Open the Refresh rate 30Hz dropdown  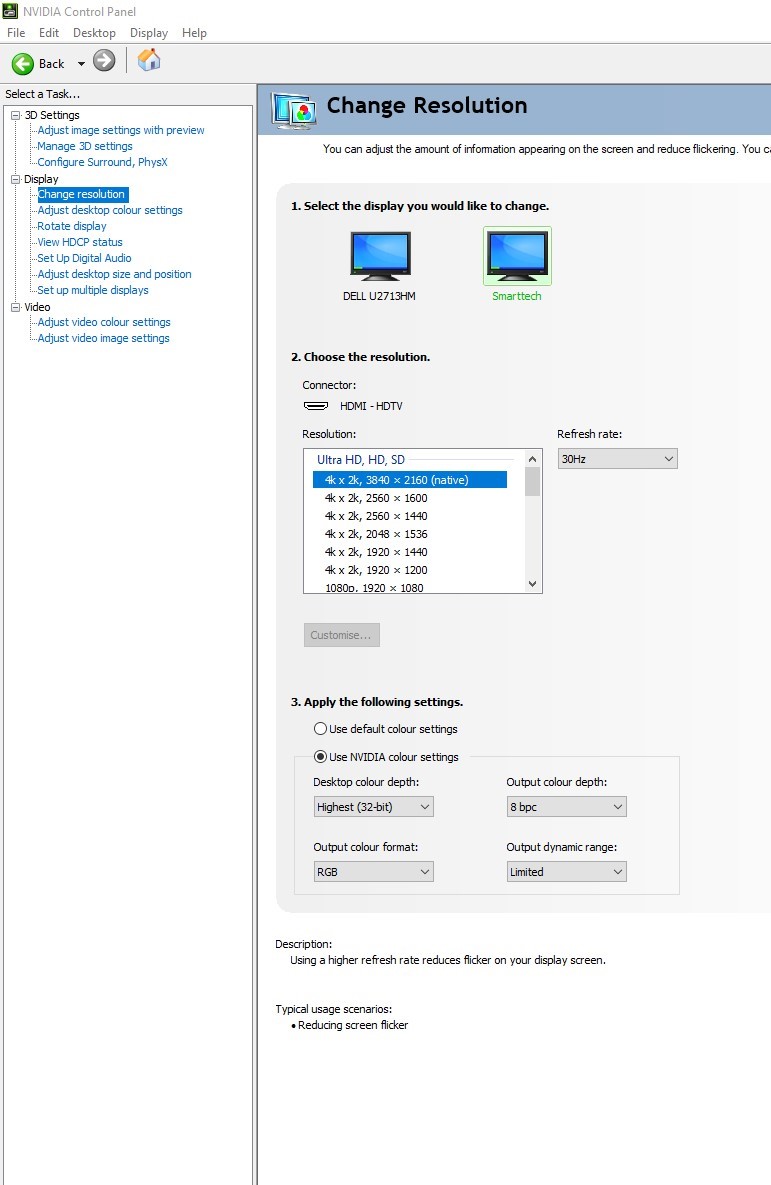[x=618, y=459]
